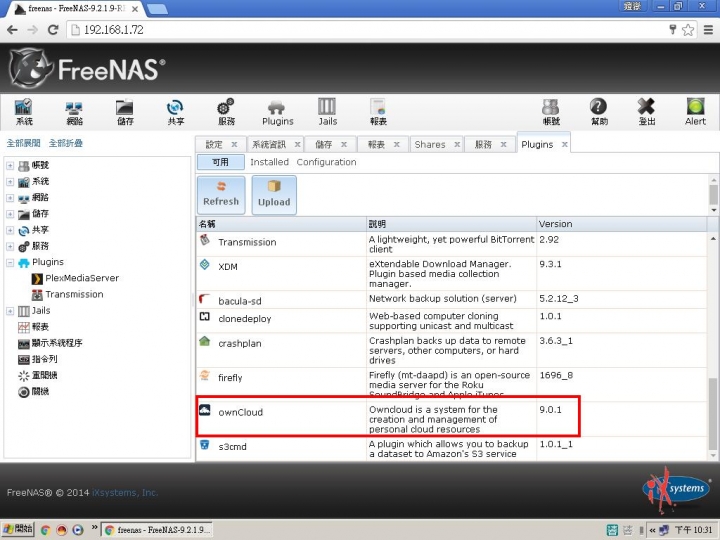The width and height of the screenshot is (720, 540).
Task: Open 指令列 in the tree
Action: point(45,359)
